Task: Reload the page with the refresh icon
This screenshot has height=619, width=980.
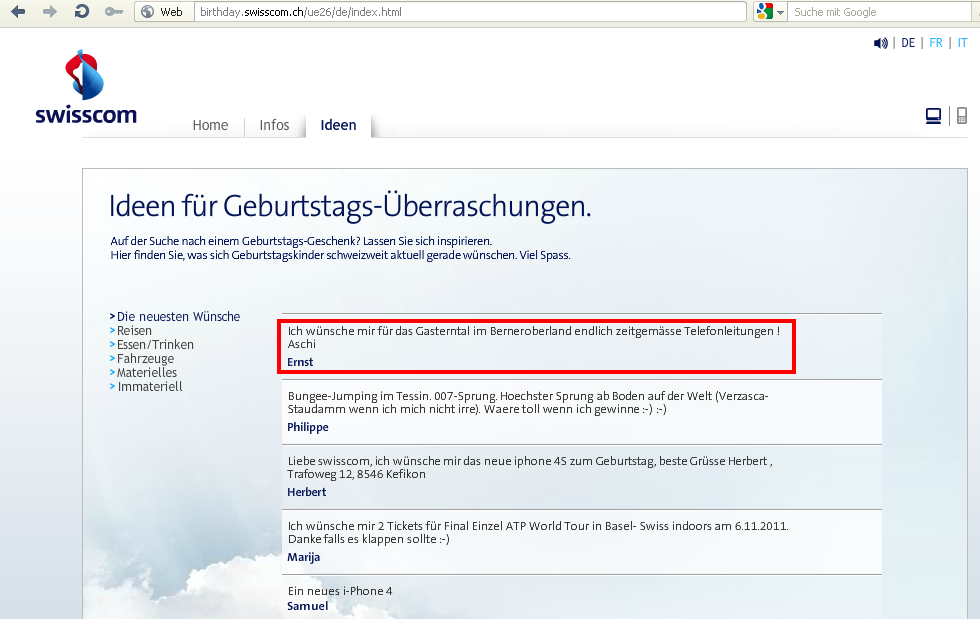Action: coord(81,11)
